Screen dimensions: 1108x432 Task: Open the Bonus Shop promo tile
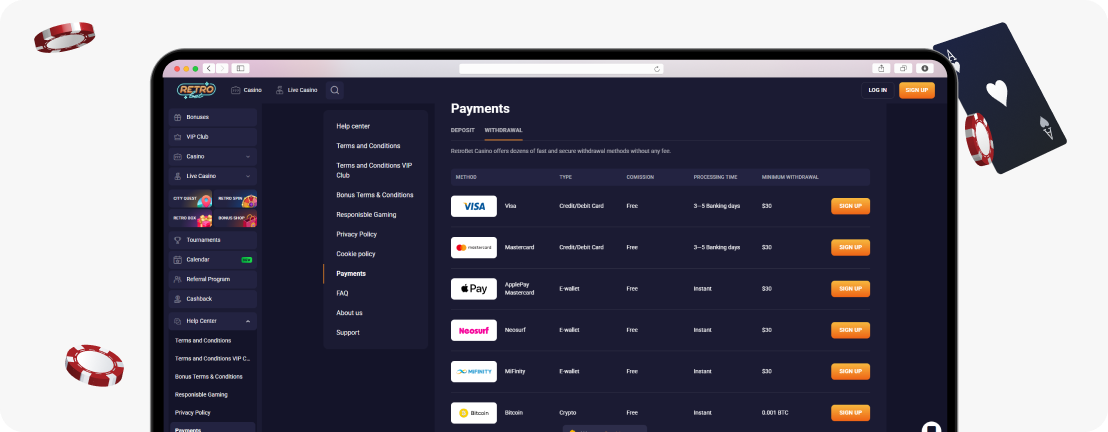[x=235, y=218]
